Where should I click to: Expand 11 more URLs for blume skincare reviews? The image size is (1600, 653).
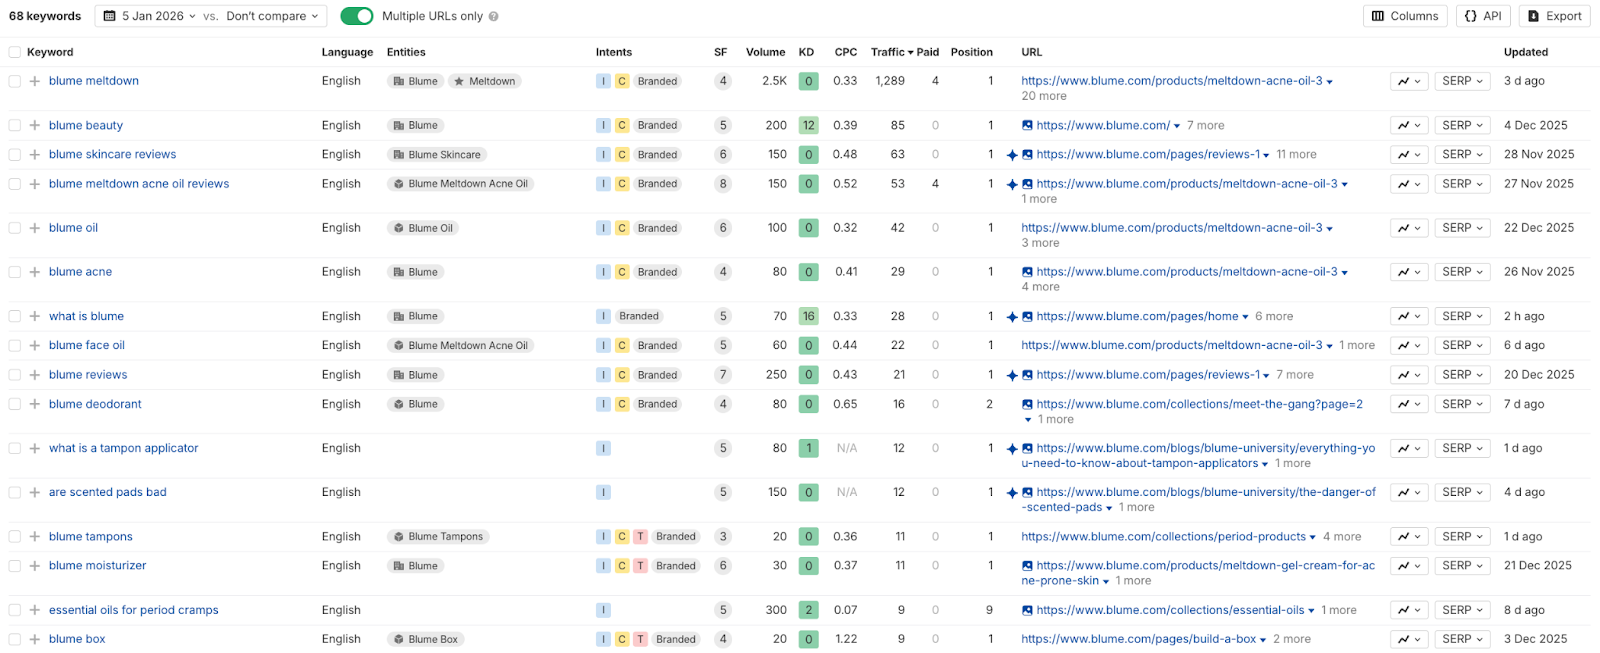[x=1296, y=154]
